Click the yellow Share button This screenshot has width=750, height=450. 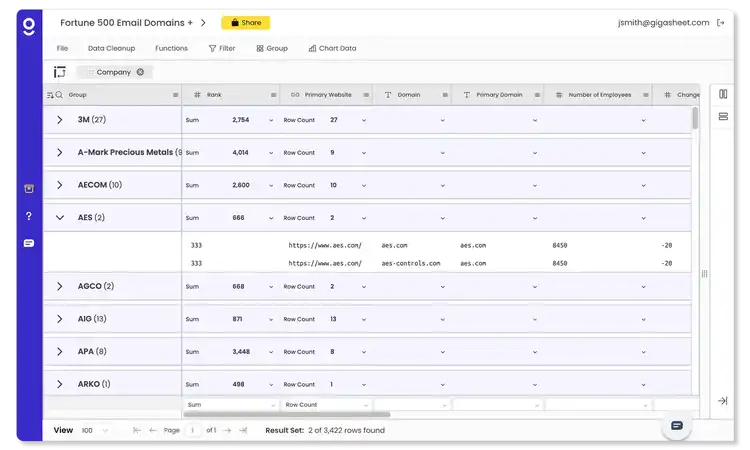tap(245, 22)
